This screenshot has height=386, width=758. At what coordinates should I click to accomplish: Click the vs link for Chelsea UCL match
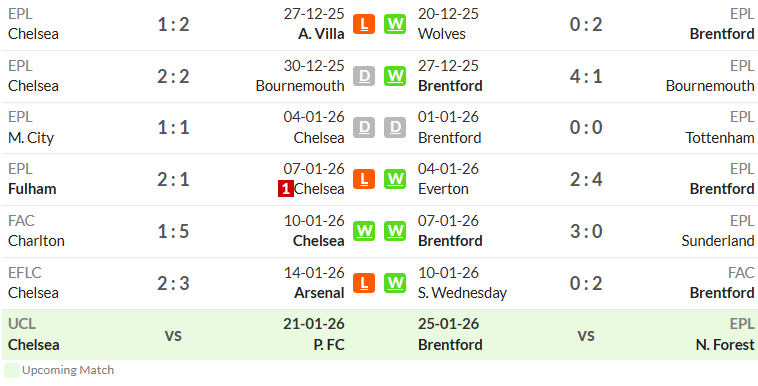173,335
